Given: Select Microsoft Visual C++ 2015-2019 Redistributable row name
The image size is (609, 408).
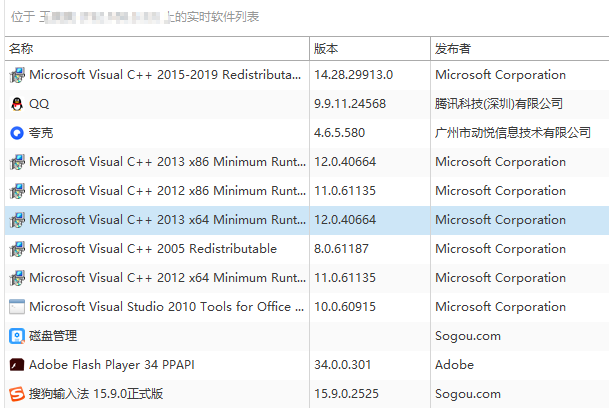Looking at the screenshot, I should 165,75.
